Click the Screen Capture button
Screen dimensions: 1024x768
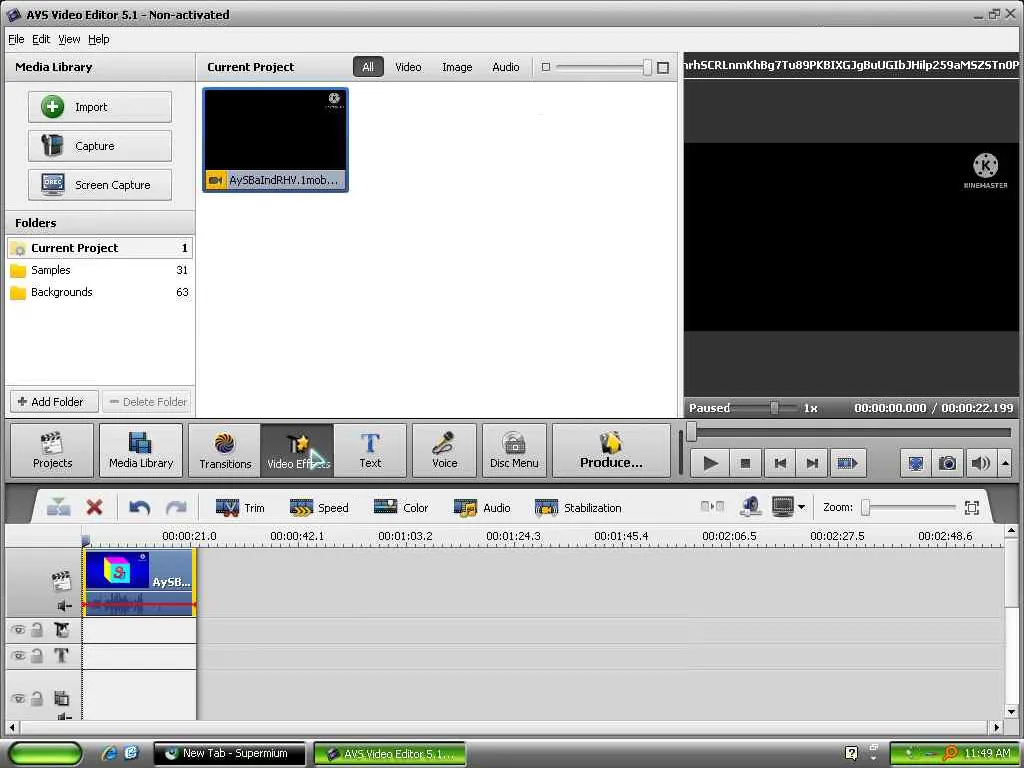100,185
